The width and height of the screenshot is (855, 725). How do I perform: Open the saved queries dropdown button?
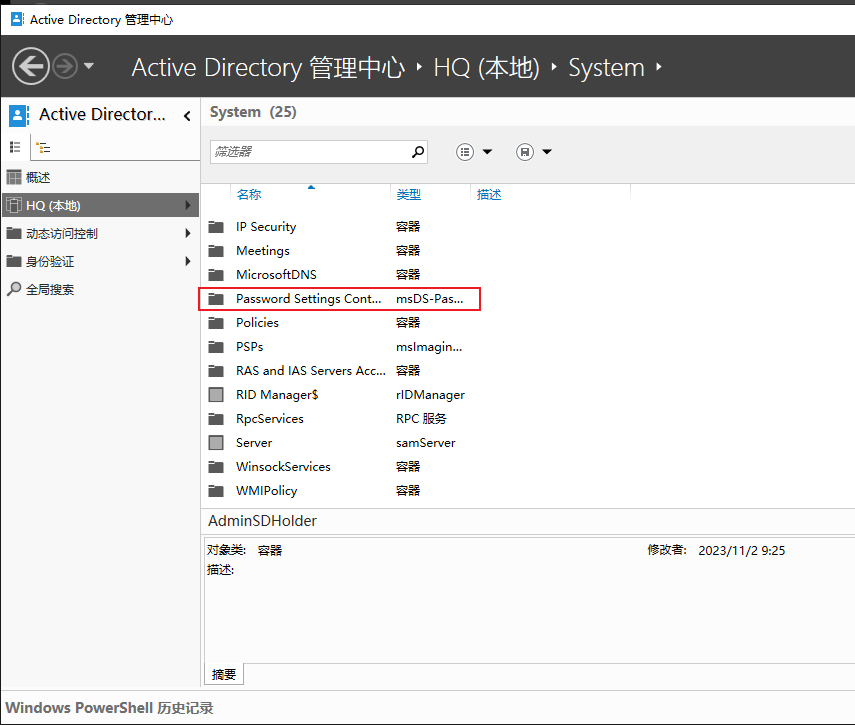click(534, 152)
